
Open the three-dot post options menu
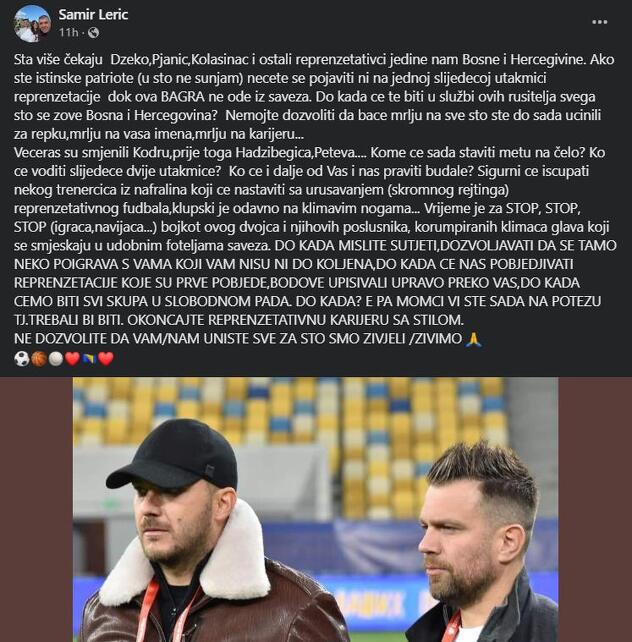coord(600,22)
